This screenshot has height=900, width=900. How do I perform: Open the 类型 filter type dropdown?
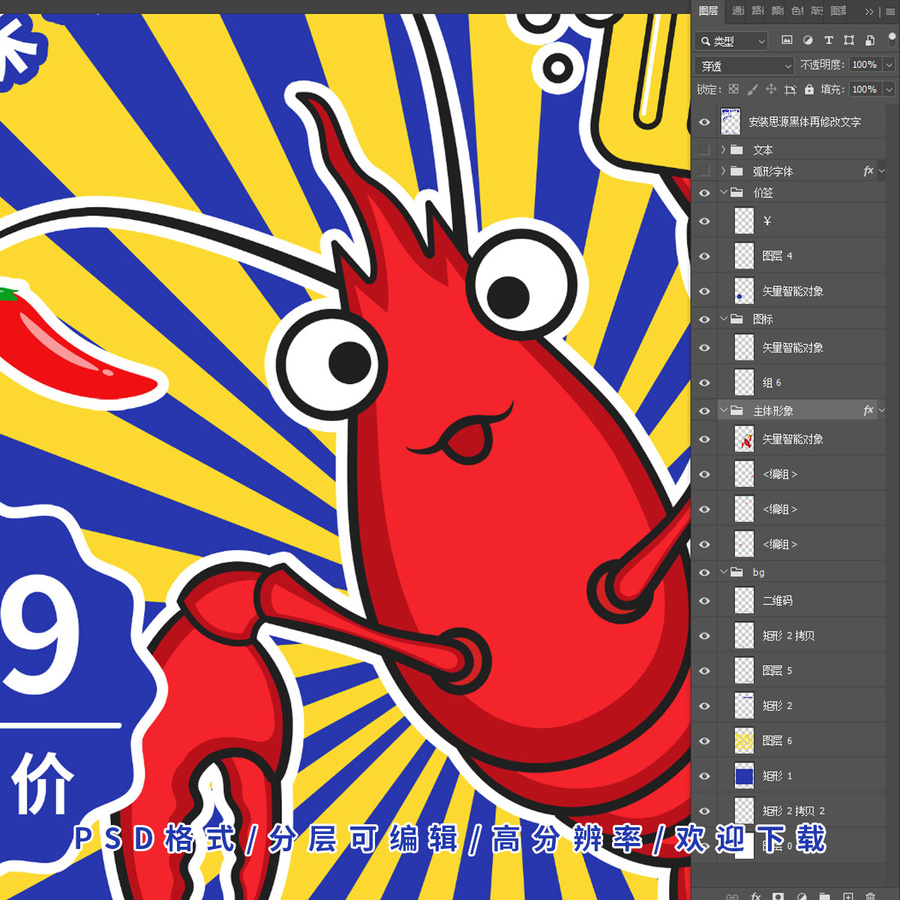coord(731,41)
